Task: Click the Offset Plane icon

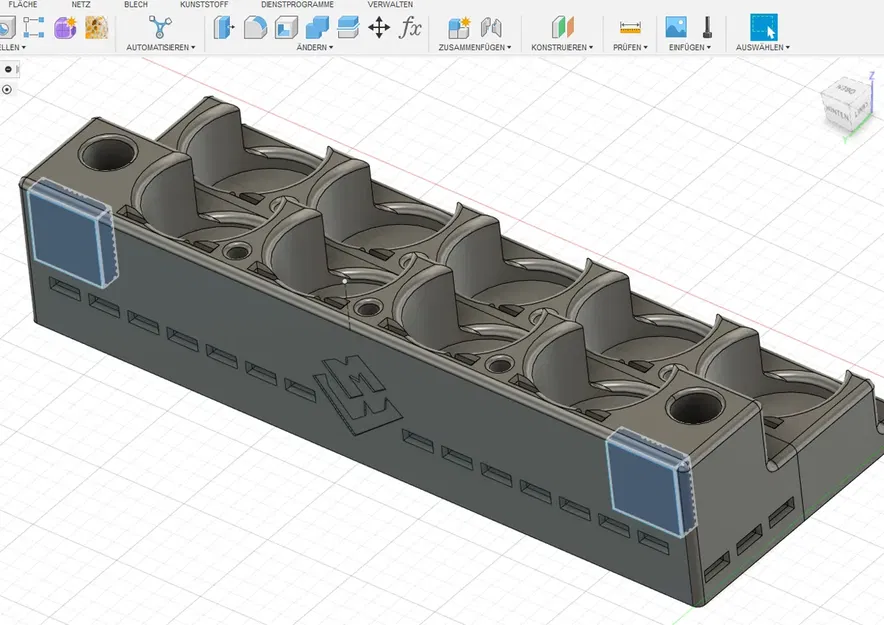Action: tap(563, 27)
